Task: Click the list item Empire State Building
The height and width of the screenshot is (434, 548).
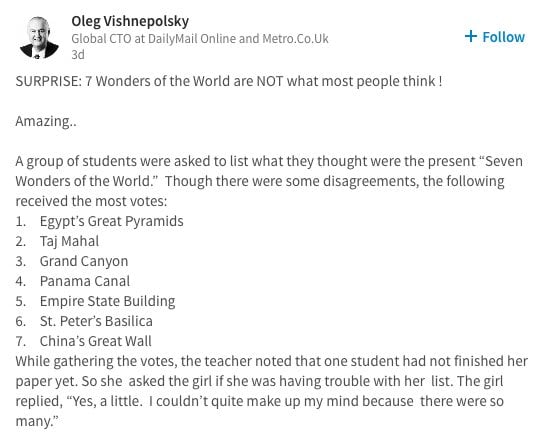Action: [x=107, y=302]
